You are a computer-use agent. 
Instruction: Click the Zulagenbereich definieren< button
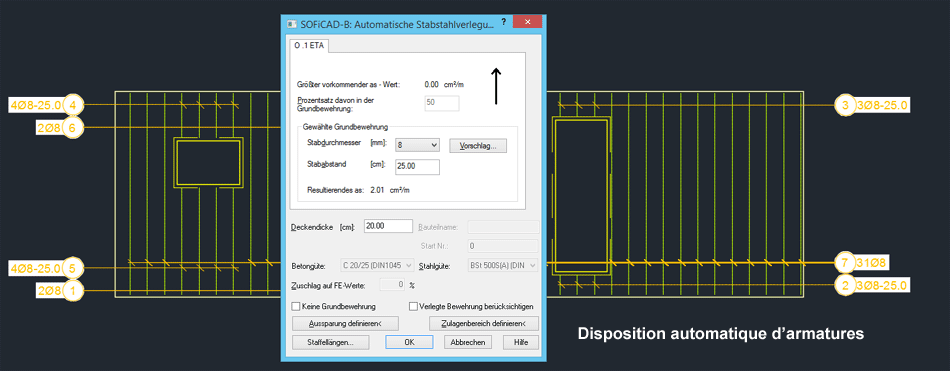point(483,324)
